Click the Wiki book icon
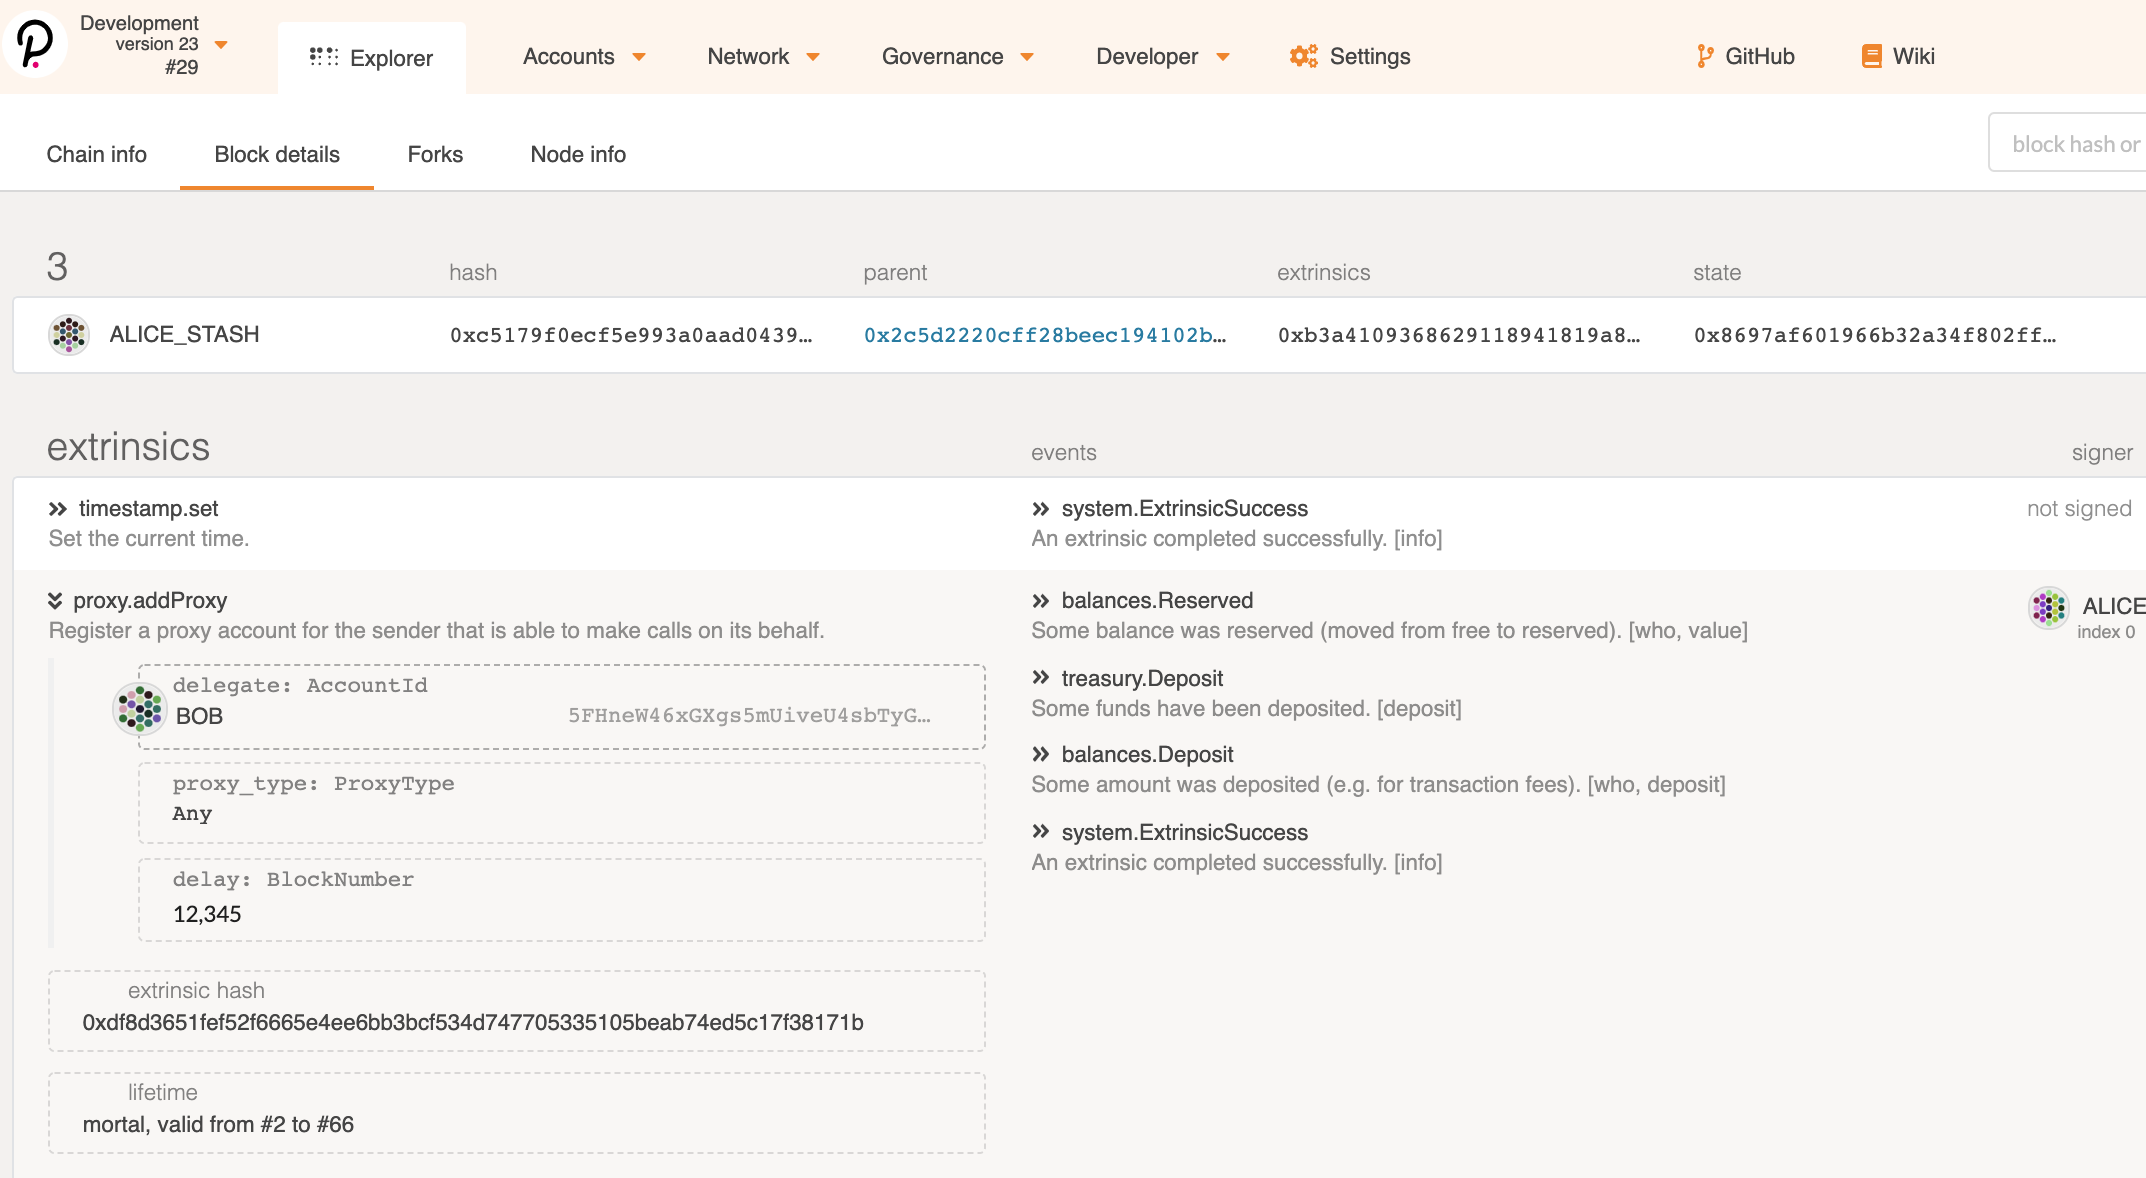This screenshot has width=2146, height=1178. (1871, 56)
